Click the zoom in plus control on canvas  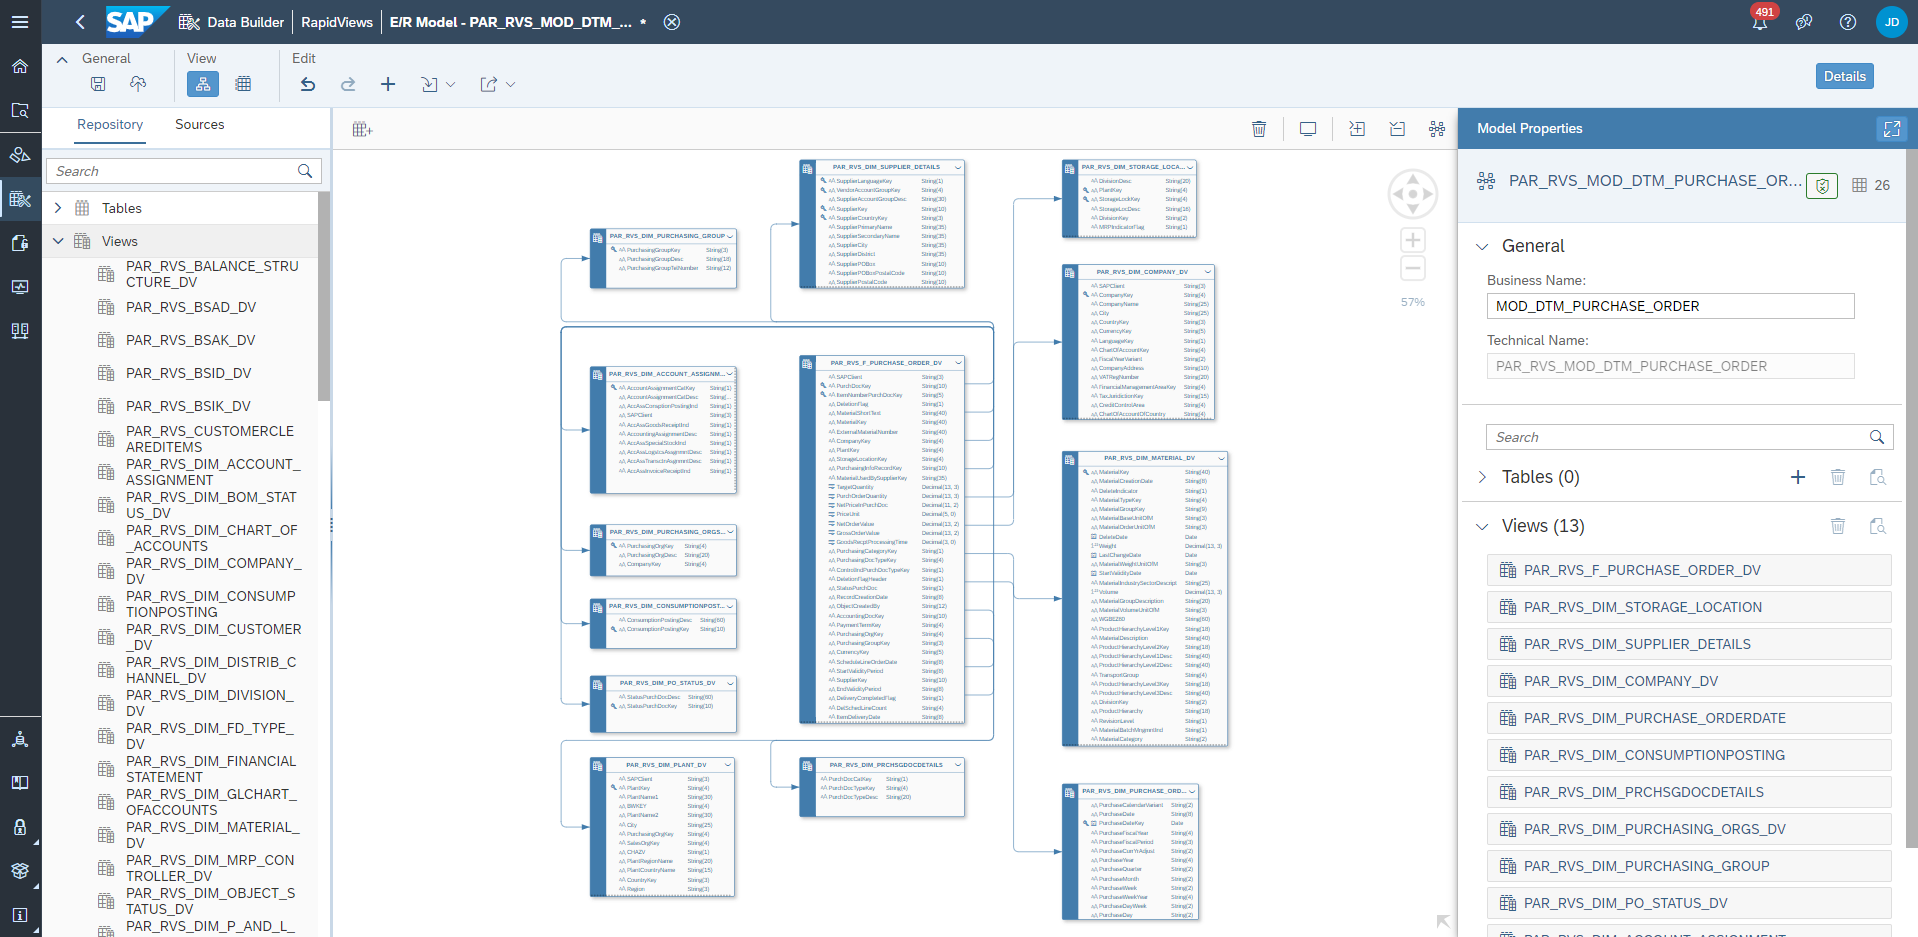point(1412,240)
